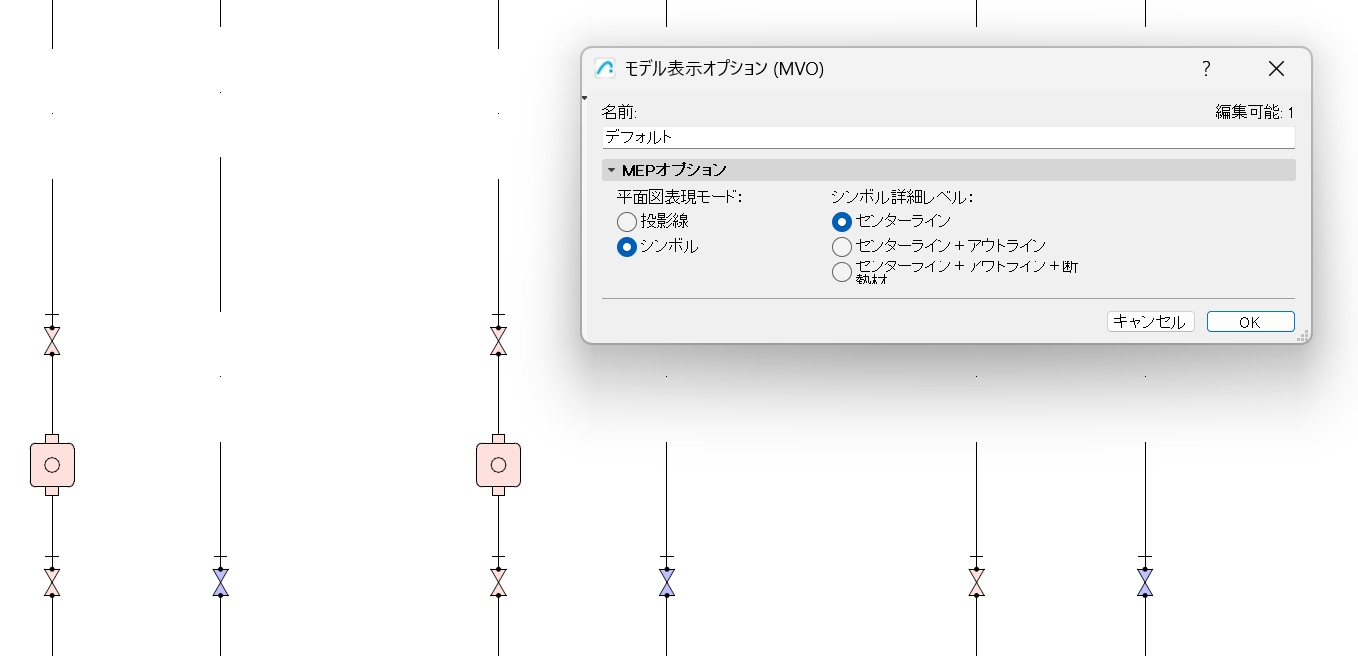Collapse the MEPオプション section
This screenshot has width=1358, height=656.
(x=613, y=170)
